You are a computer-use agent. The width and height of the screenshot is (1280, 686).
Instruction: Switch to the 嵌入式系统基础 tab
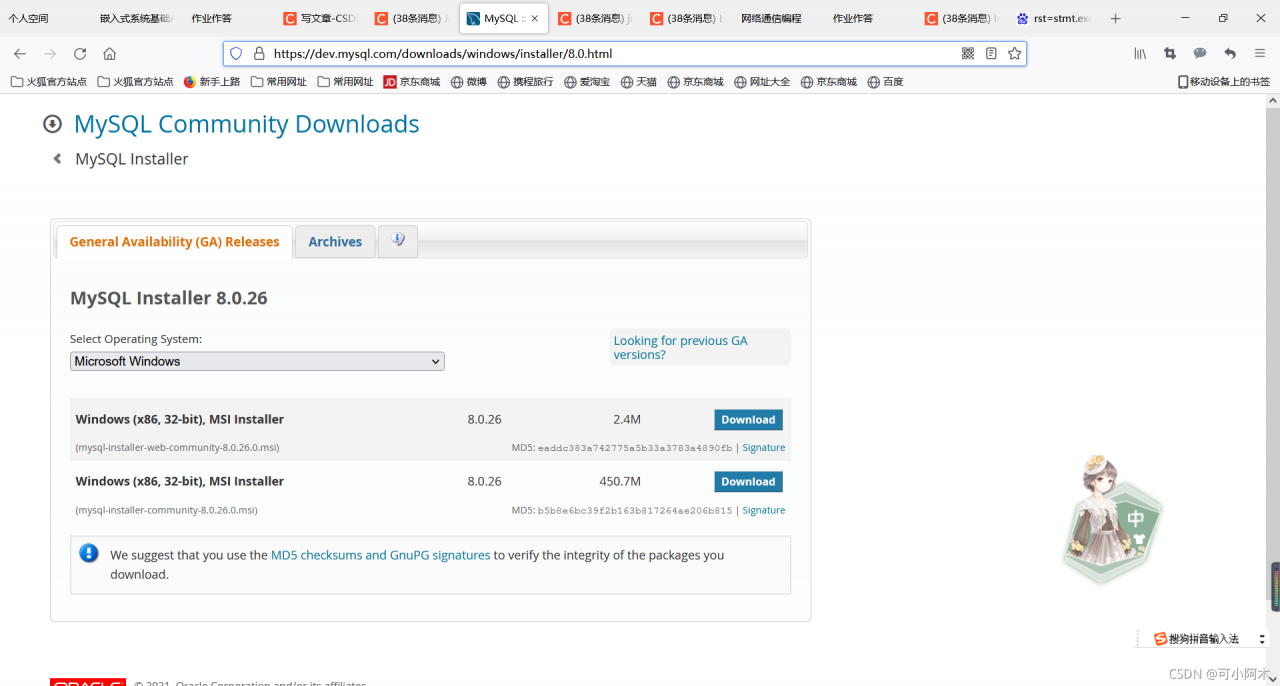click(x=137, y=18)
